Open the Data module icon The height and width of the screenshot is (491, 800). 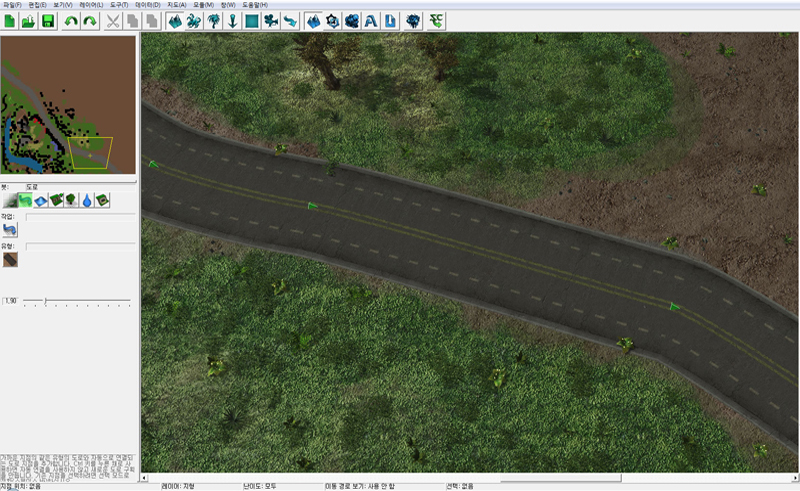point(352,21)
